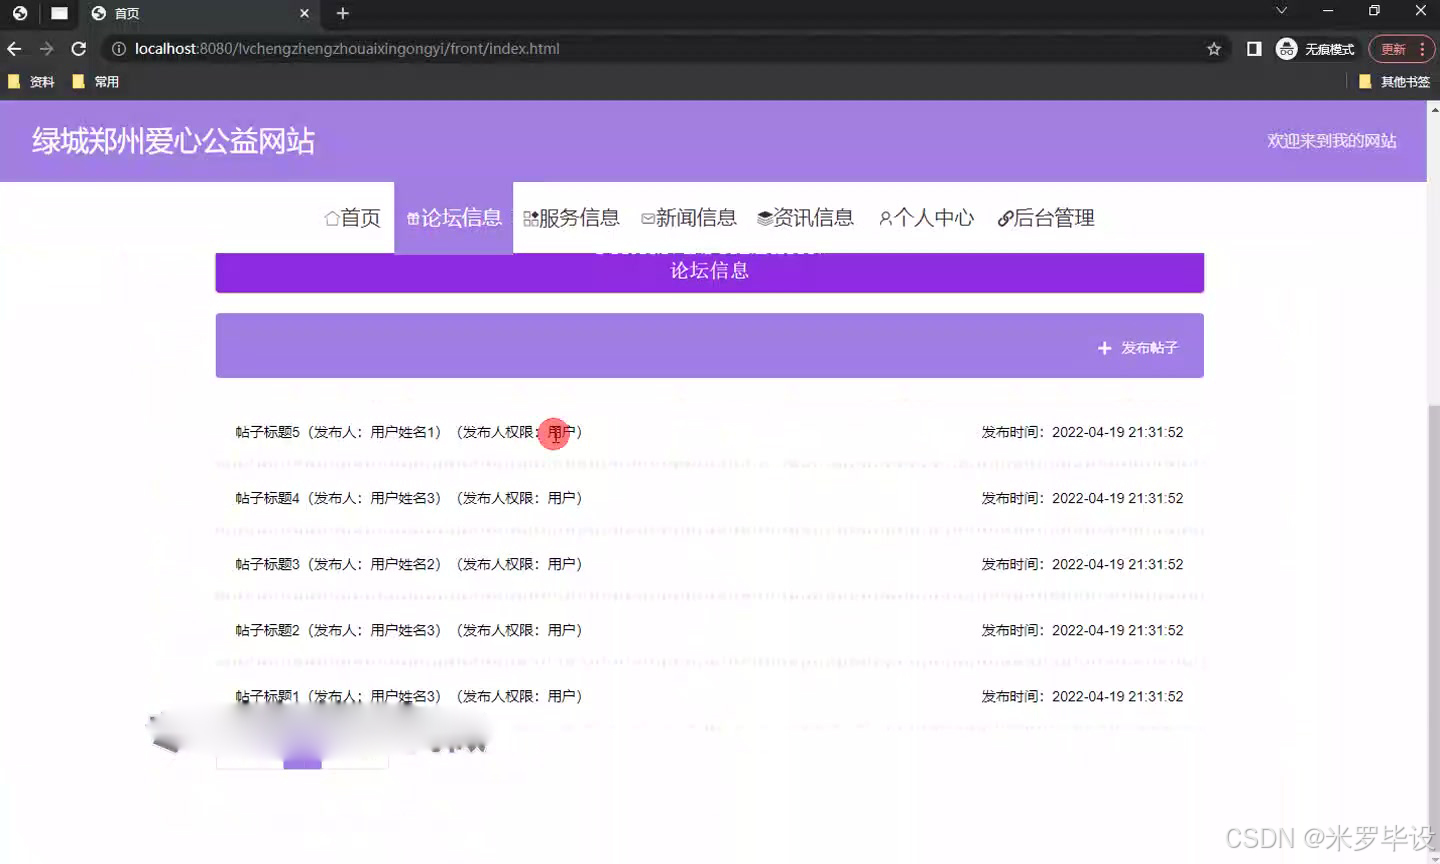Select the envelope icon next to 新闻信息
Image resolution: width=1440 pixels, height=864 pixels.
click(x=650, y=217)
